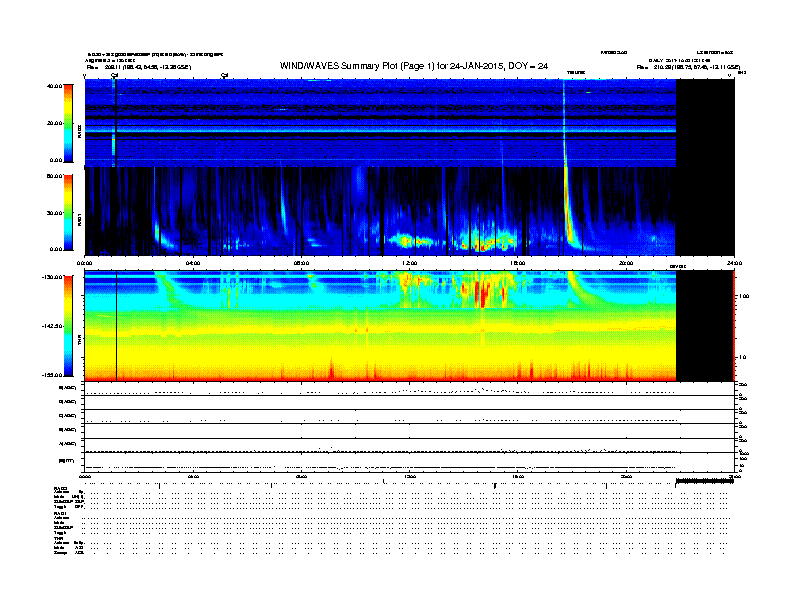Click the 04:00 tick label below RAD1 panel
Image resolution: width=792 pixels, height=612 pixels.
193,263
